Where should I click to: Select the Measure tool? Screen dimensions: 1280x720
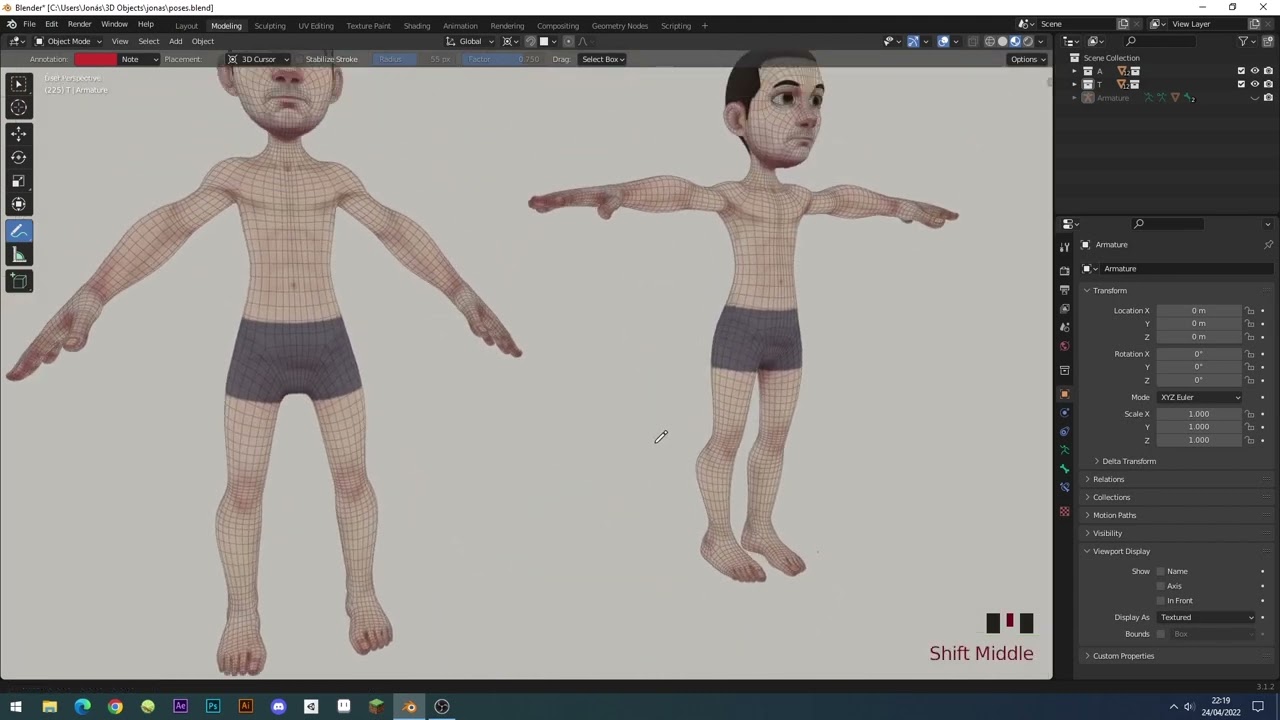point(18,255)
